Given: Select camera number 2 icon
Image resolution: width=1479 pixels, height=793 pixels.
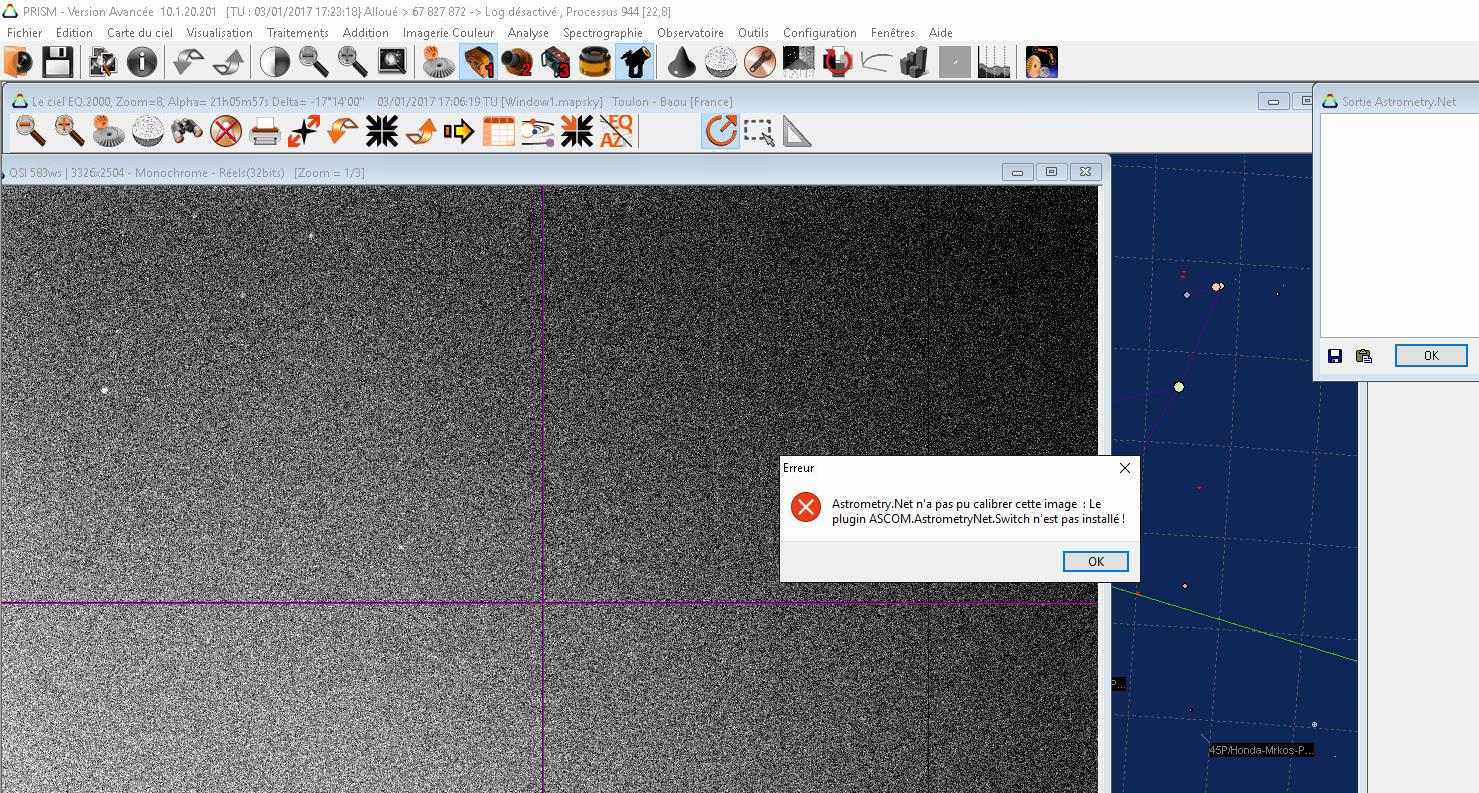Looking at the screenshot, I should (x=517, y=63).
